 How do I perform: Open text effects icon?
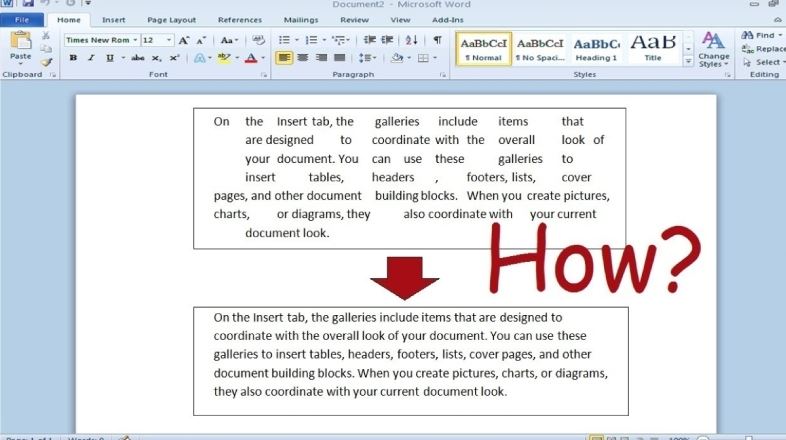pyautogui.click(x=200, y=58)
